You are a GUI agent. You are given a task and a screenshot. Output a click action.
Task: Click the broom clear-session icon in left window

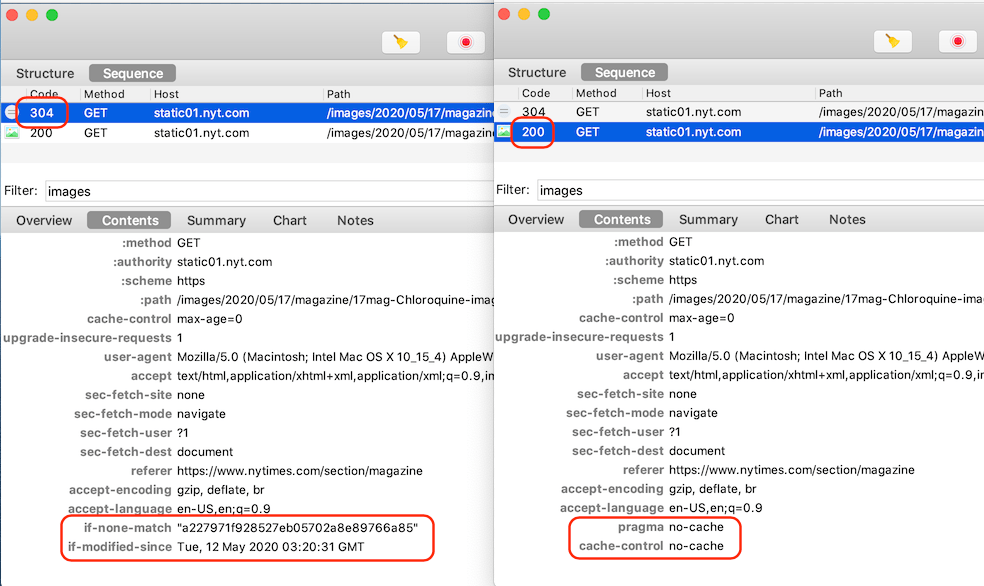pos(400,42)
